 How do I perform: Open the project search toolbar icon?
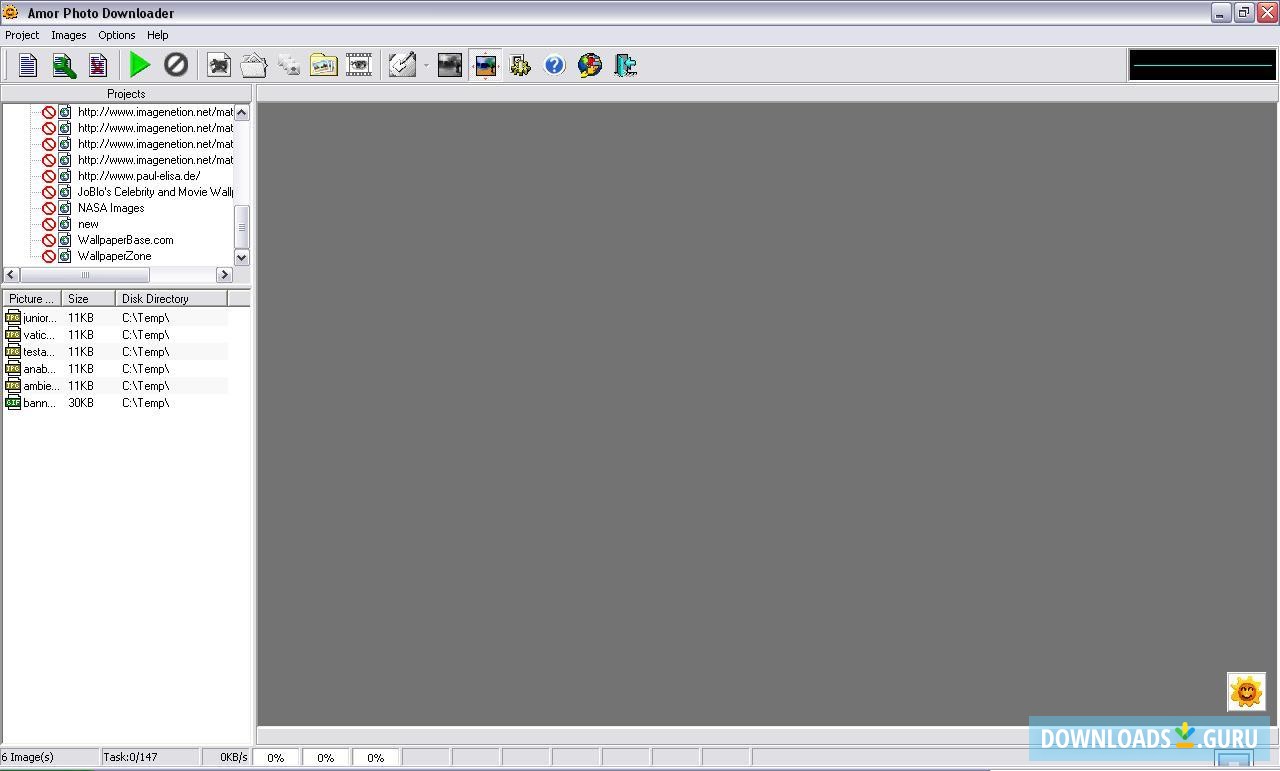[x=62, y=64]
